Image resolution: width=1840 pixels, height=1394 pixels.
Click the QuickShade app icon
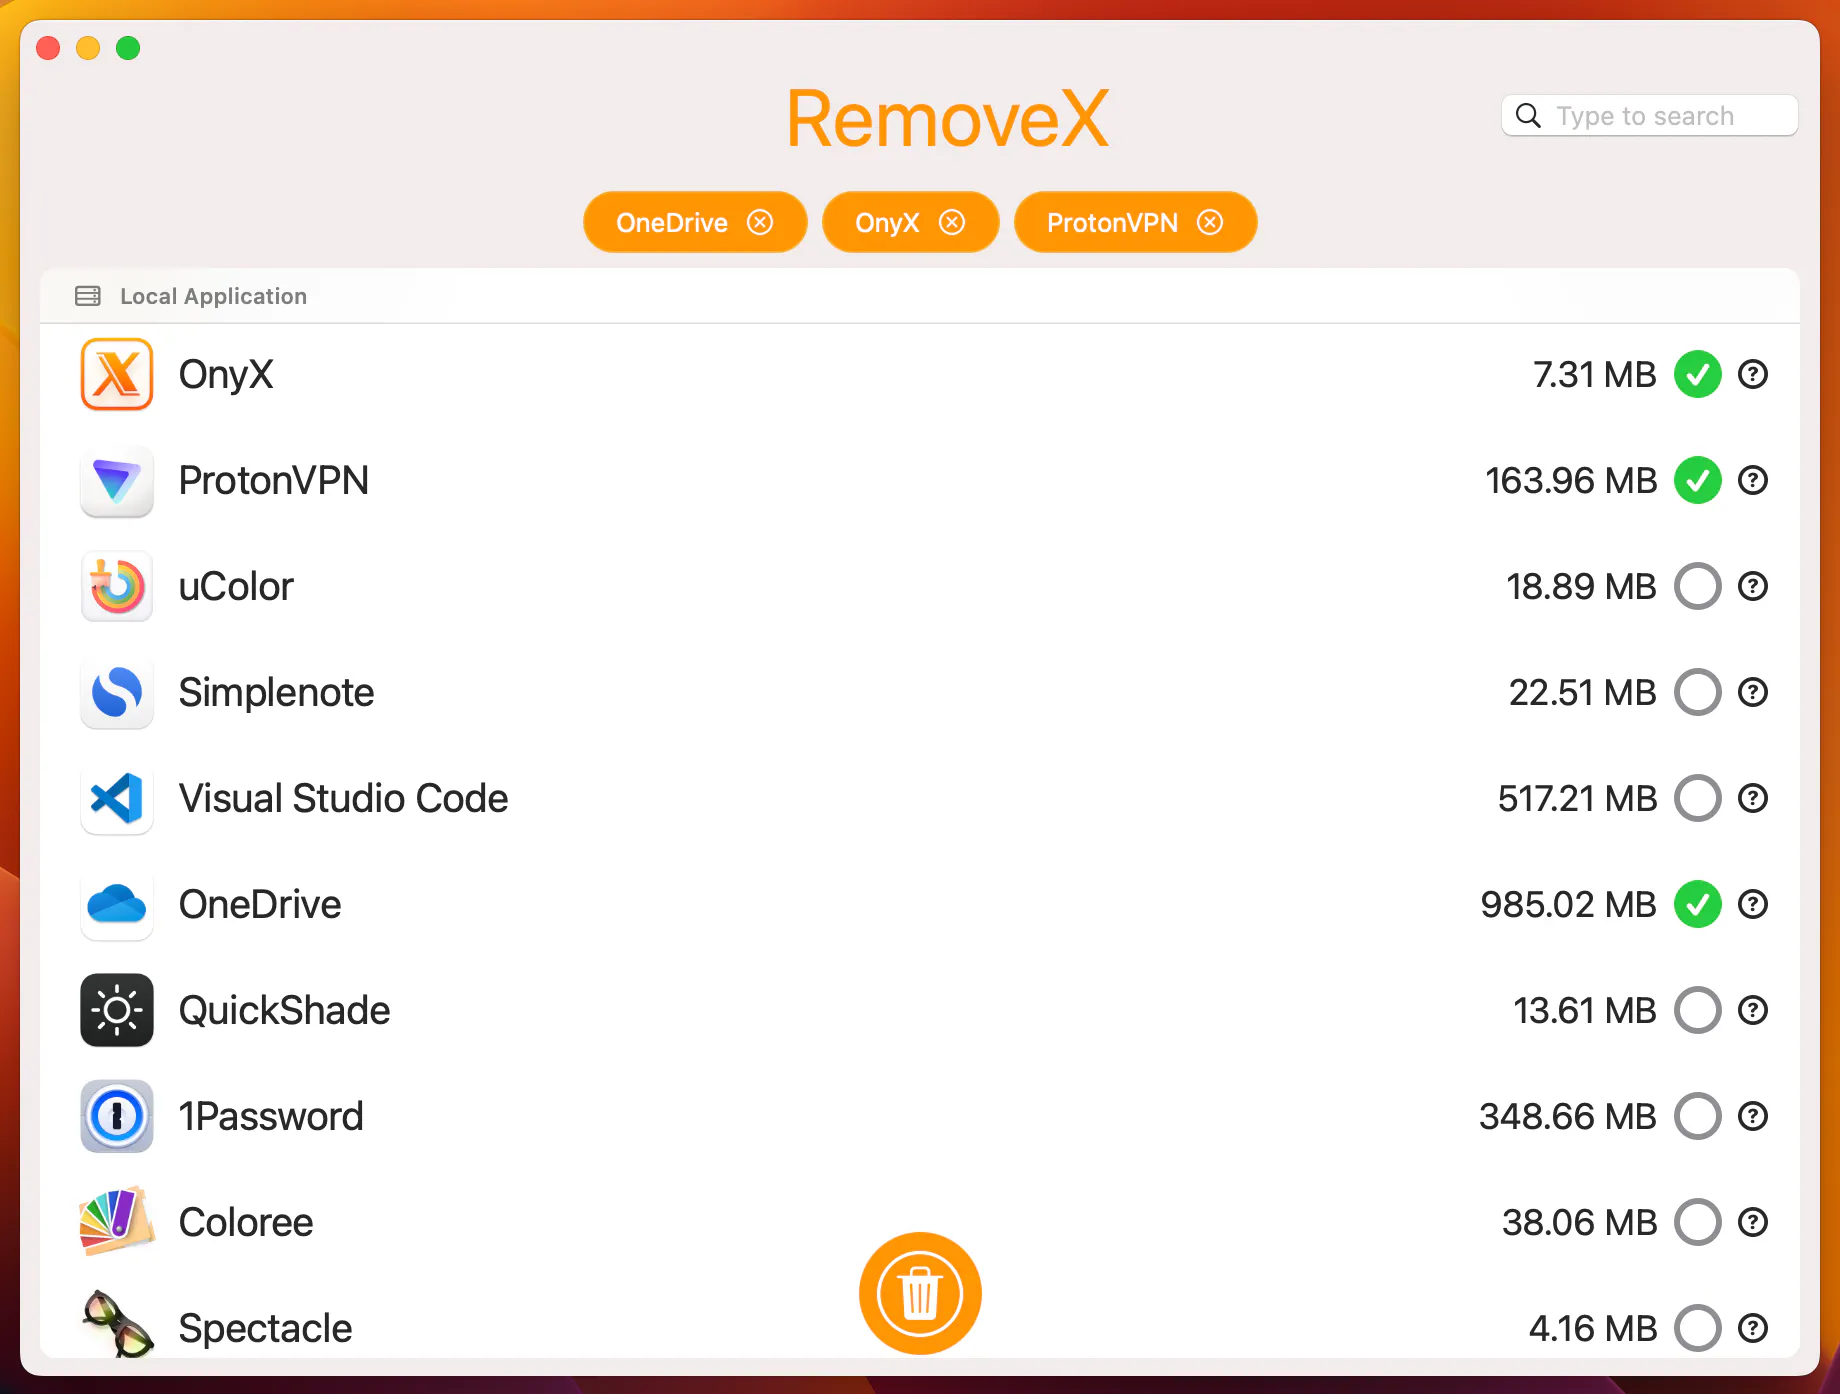[x=117, y=1010]
